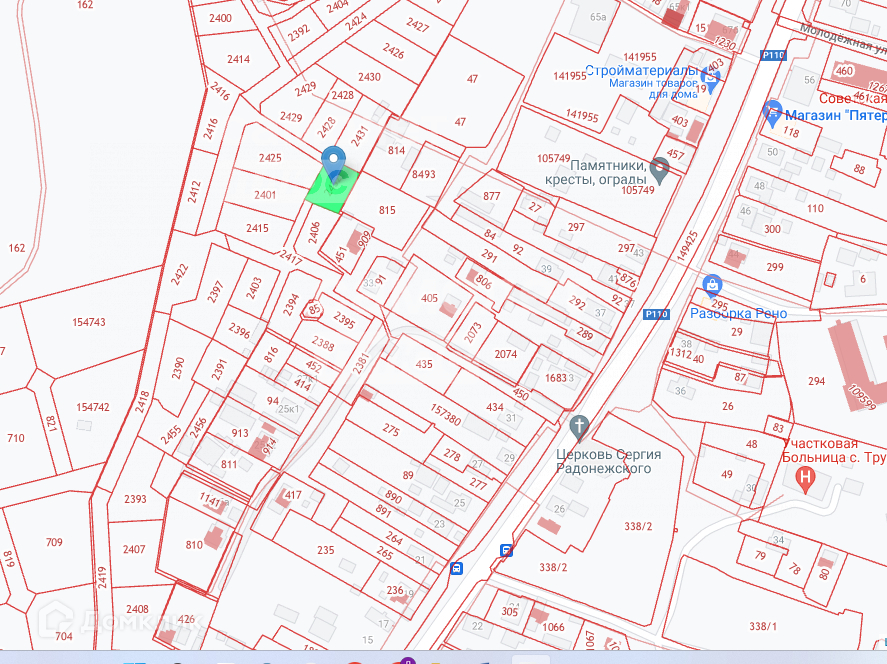This screenshot has width=887, height=664.
Task: Select parcel number 2393
Action: click(x=135, y=499)
